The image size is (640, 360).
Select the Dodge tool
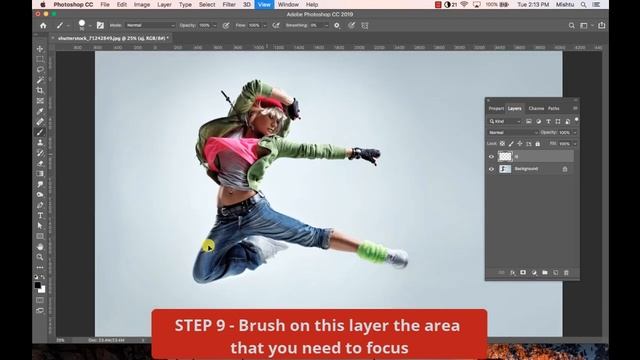click(40, 195)
